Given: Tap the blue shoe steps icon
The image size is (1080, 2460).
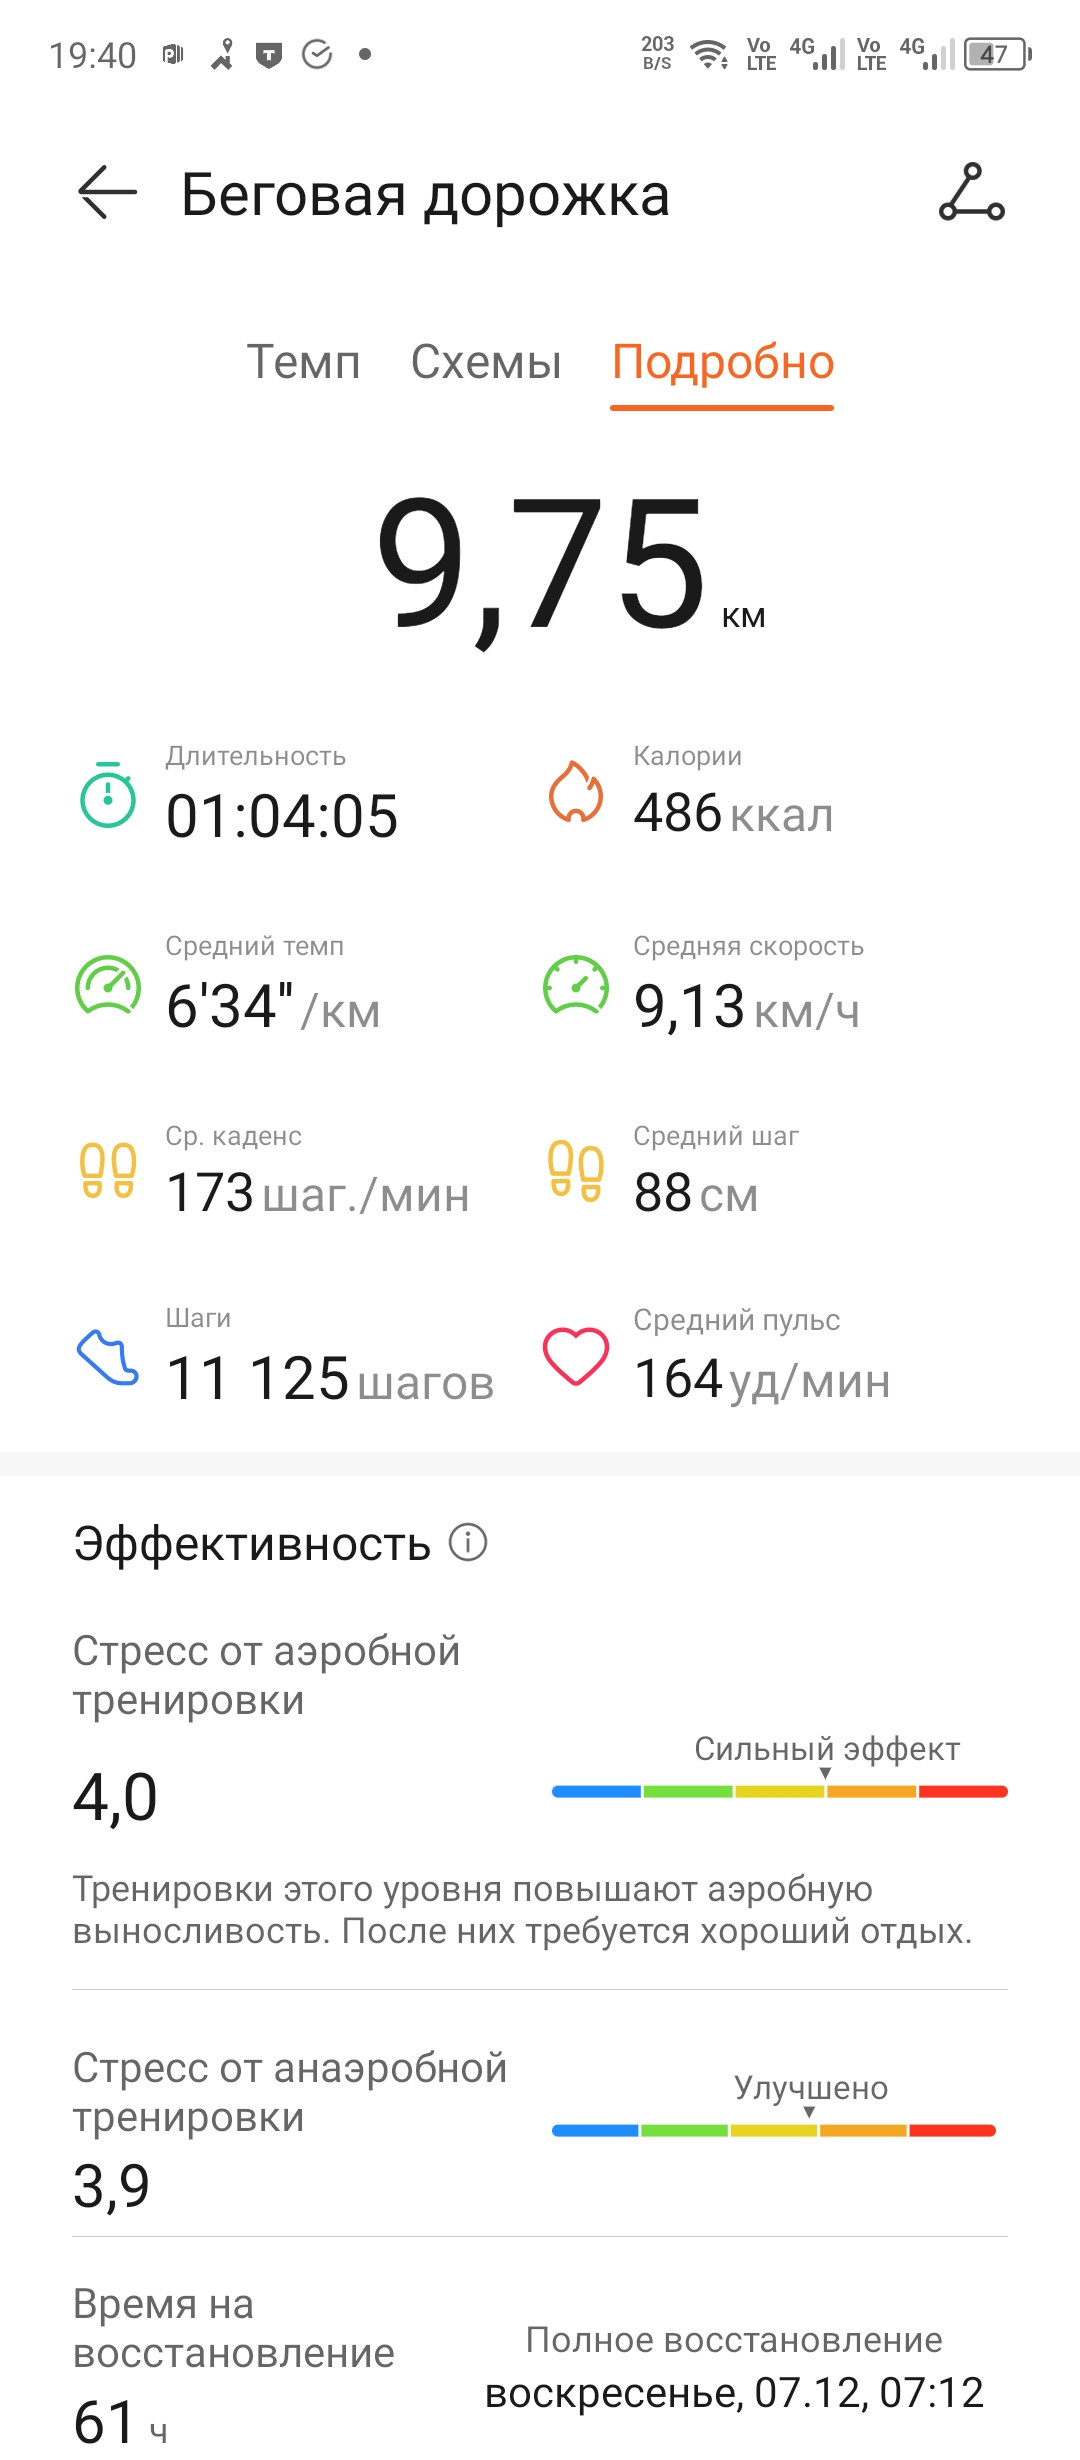Looking at the screenshot, I should click(108, 1357).
